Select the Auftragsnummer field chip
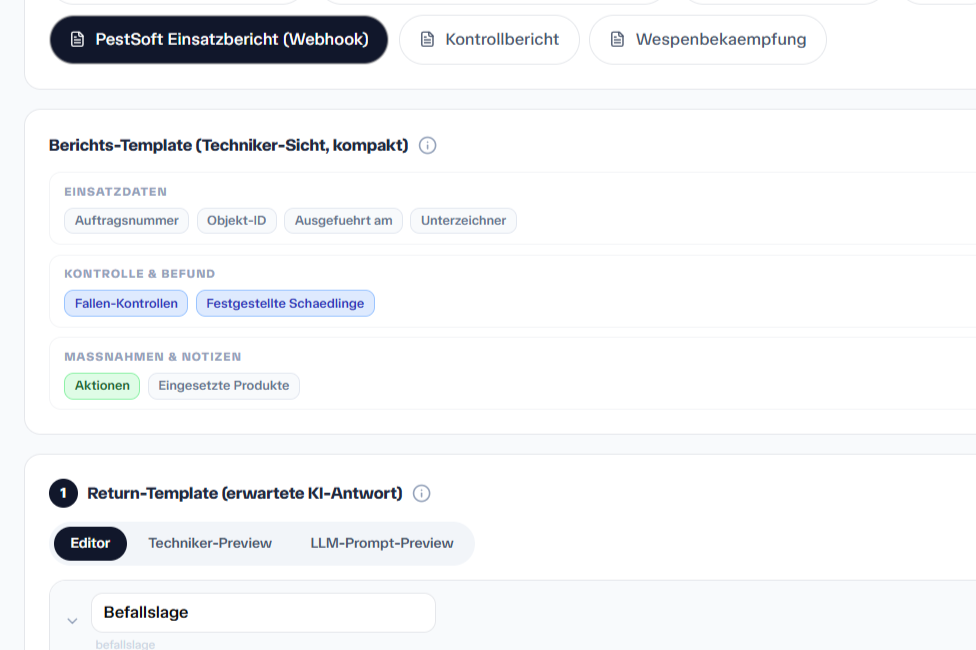 tap(126, 221)
